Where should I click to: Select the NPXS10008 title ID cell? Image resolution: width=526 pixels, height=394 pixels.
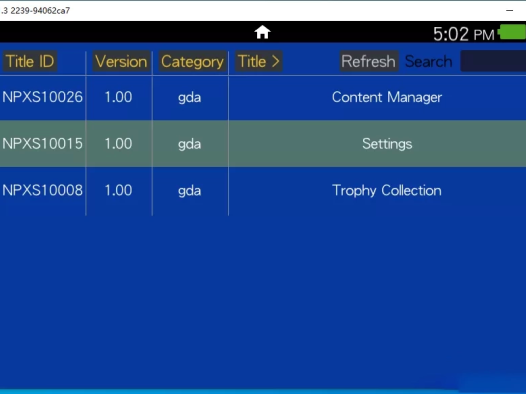(x=42, y=190)
